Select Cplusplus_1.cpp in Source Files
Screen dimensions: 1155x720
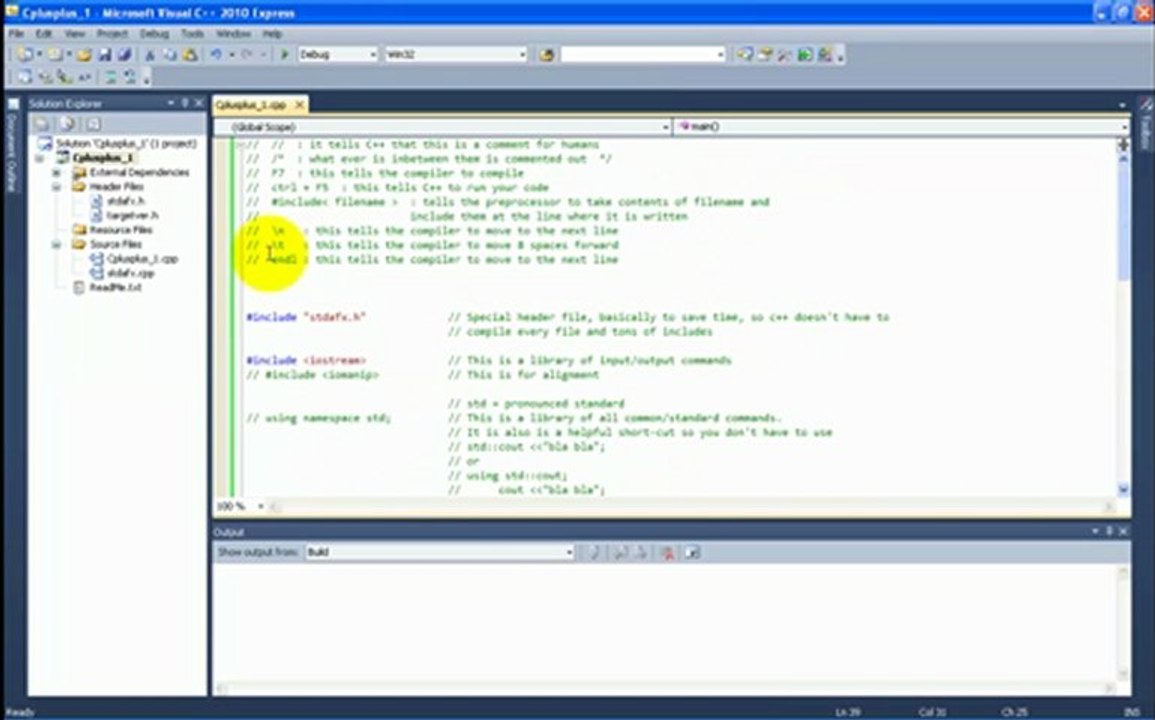[142, 259]
